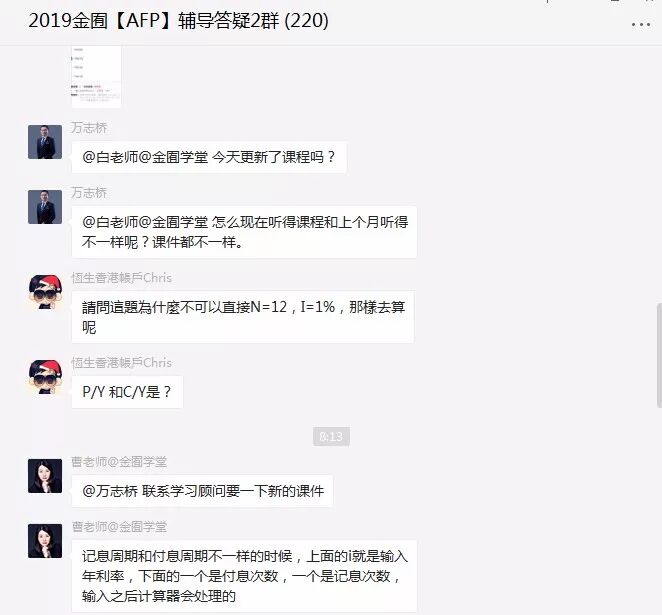Click sender name 恒生香港帳戶Chris above the N=12 message
This screenshot has width=662, height=615.
coord(122,278)
